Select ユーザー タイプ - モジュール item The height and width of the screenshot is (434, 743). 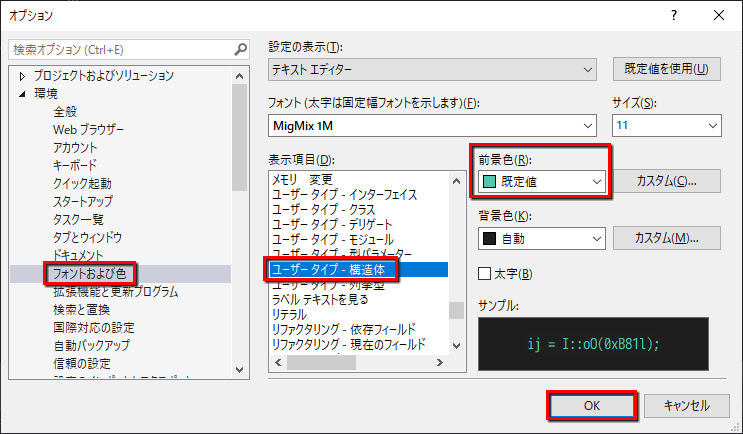(333, 240)
